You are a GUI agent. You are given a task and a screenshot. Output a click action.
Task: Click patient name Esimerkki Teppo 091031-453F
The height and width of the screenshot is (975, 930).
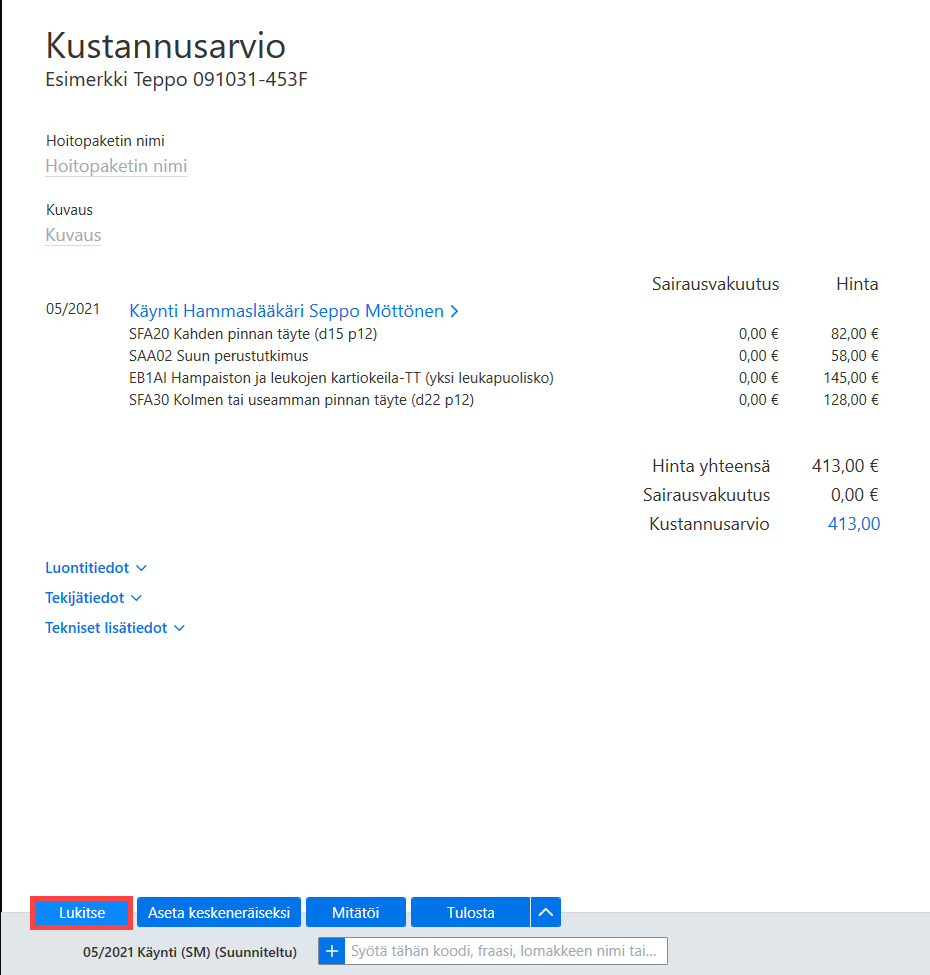177,80
